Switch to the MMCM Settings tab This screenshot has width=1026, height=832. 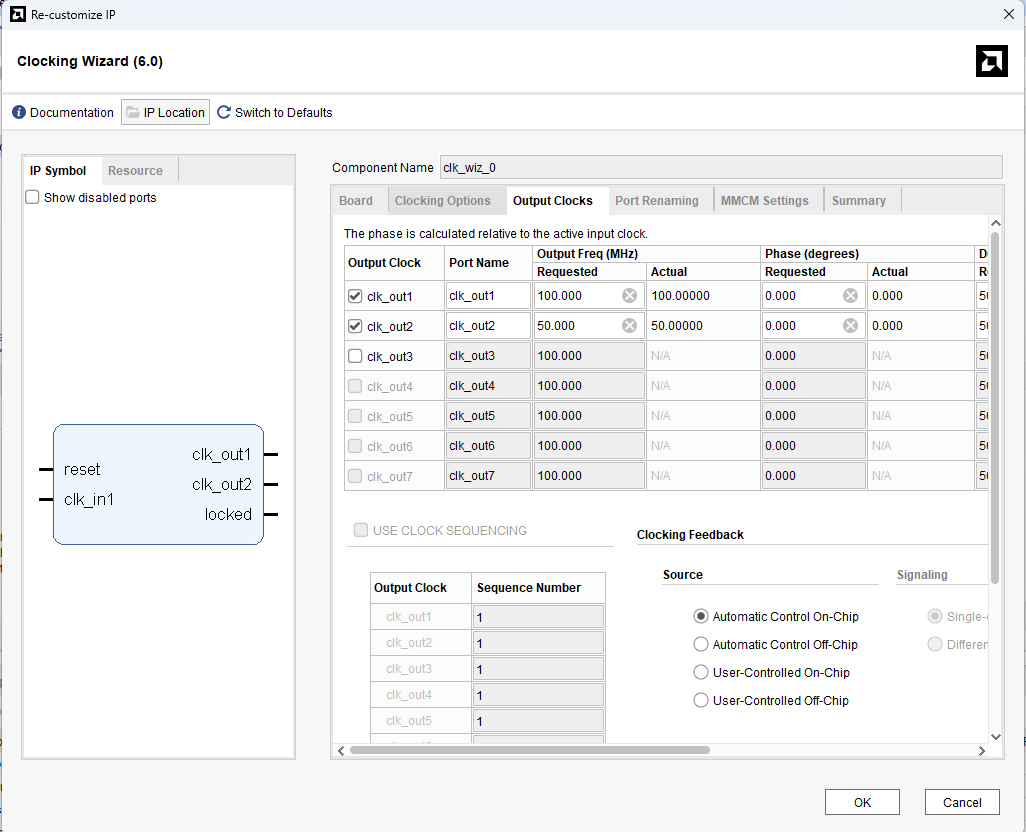[764, 201]
